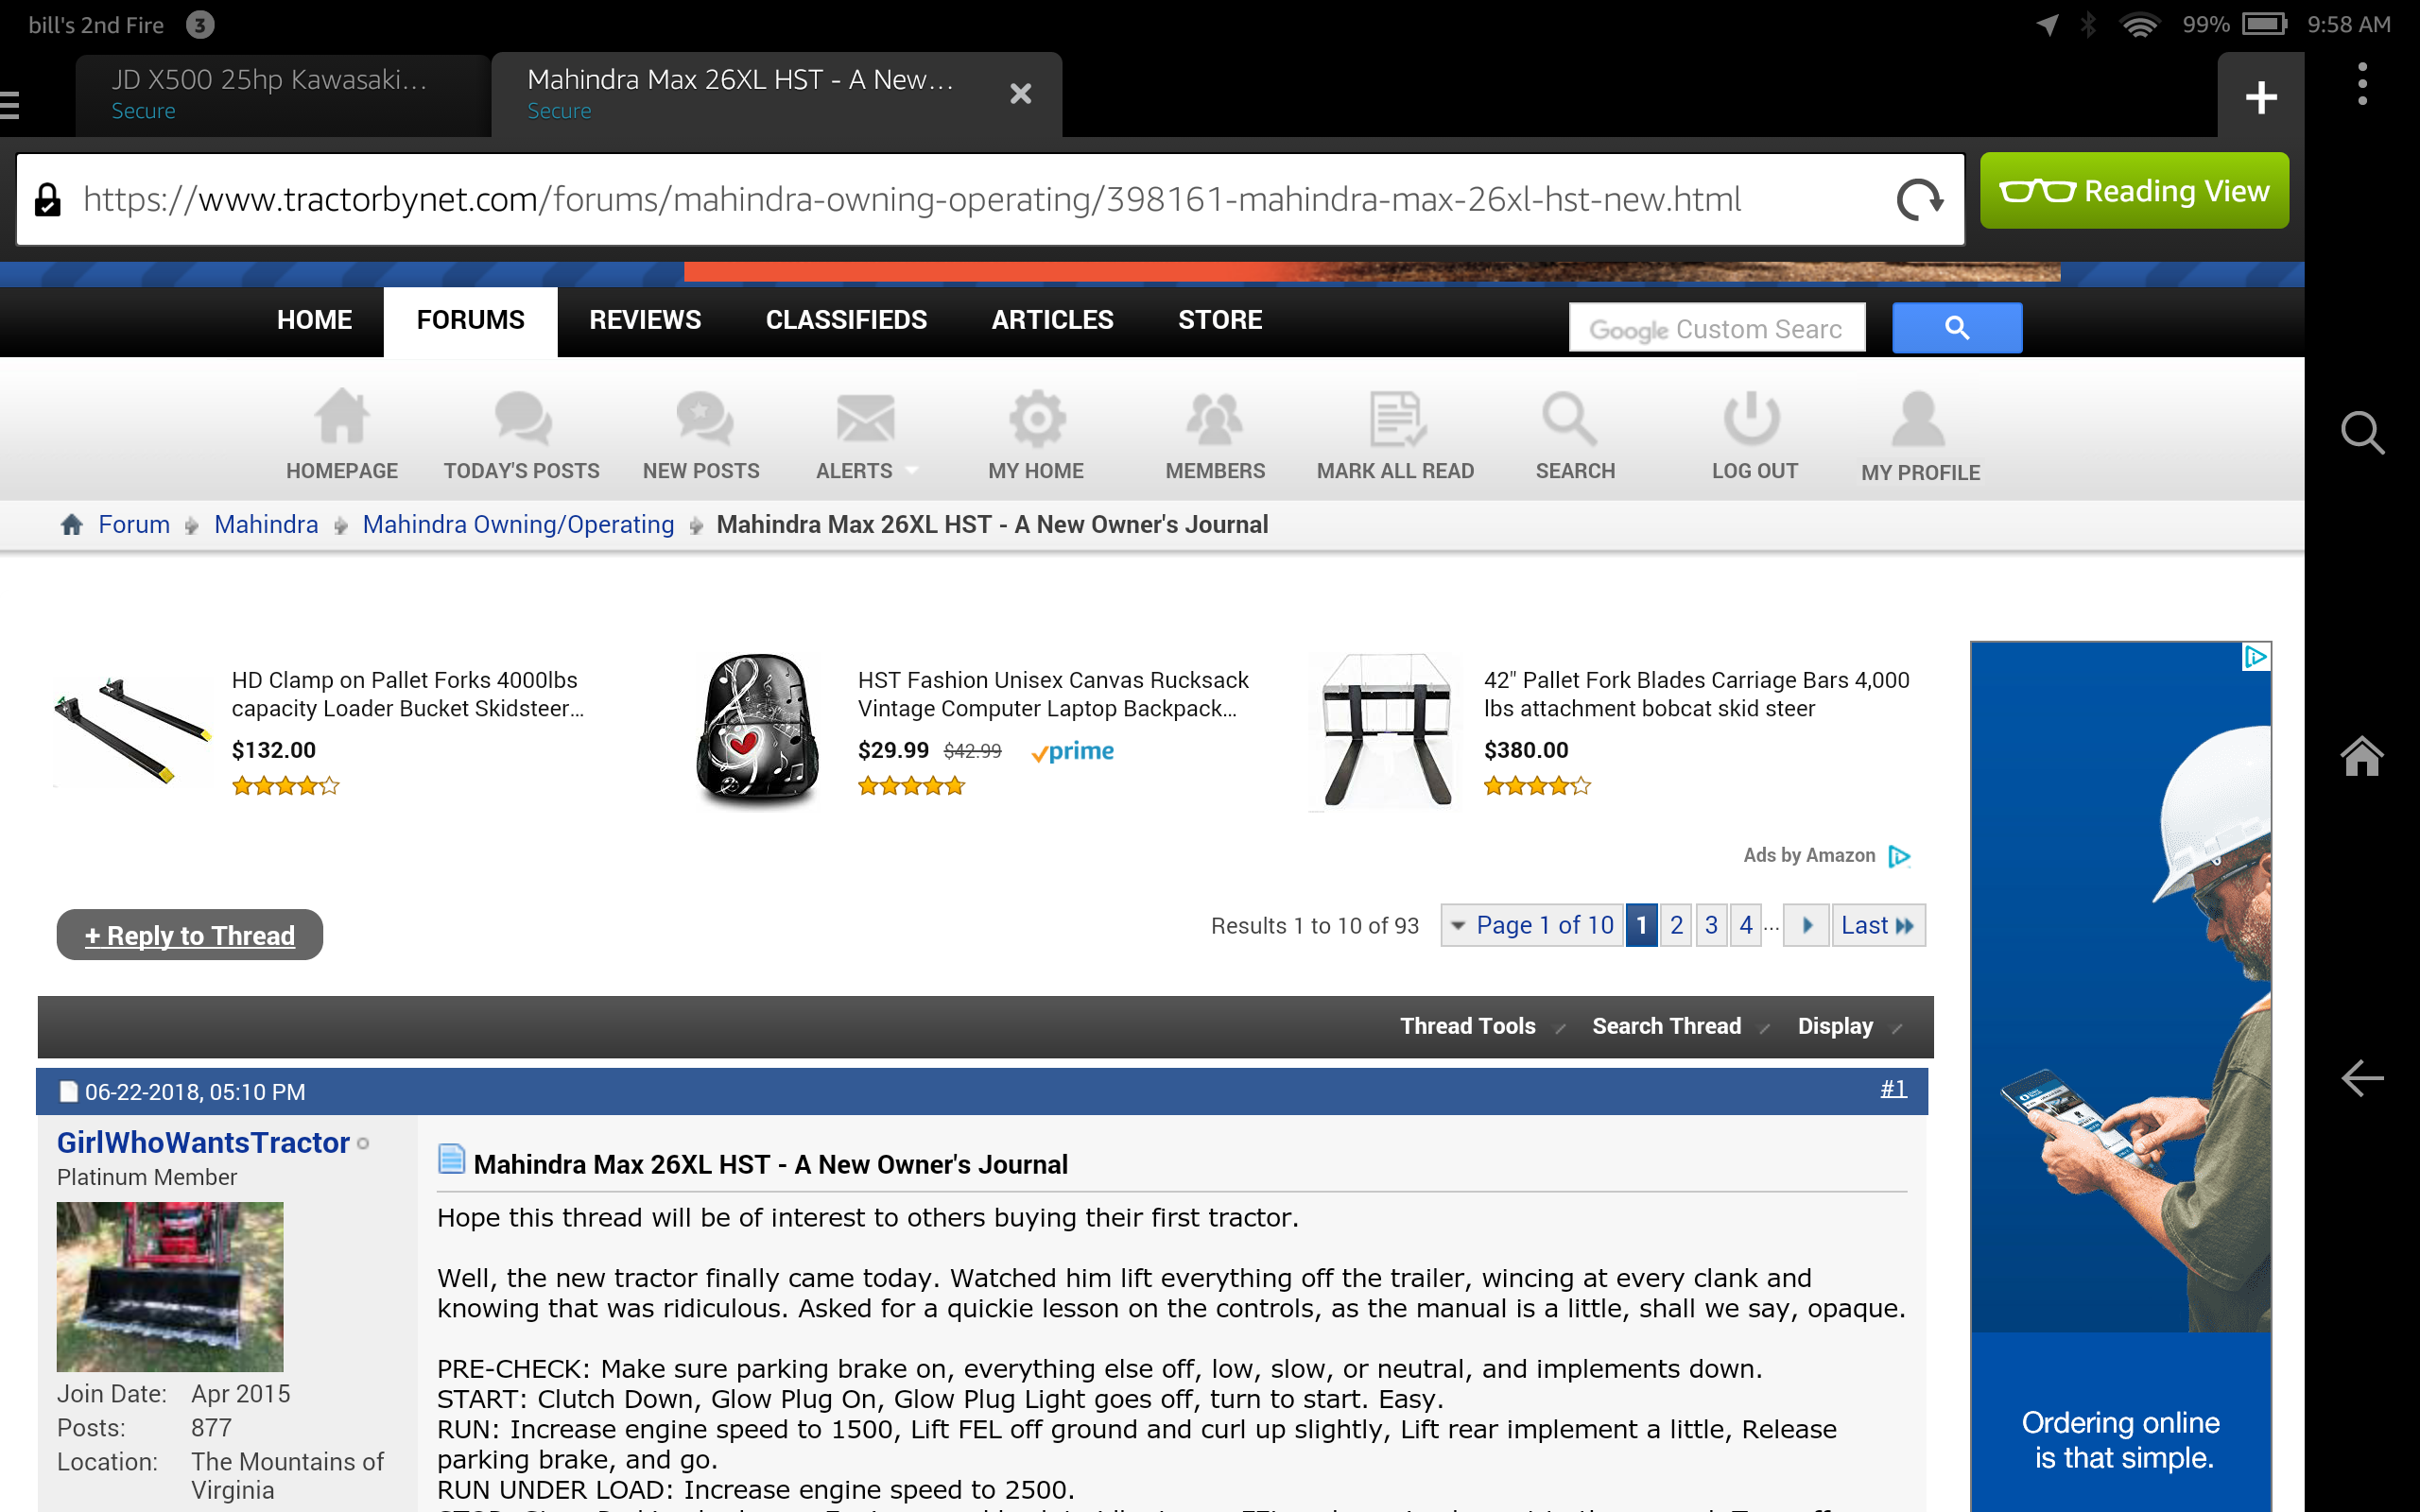Go to page 3 of thread

(x=1711, y=925)
